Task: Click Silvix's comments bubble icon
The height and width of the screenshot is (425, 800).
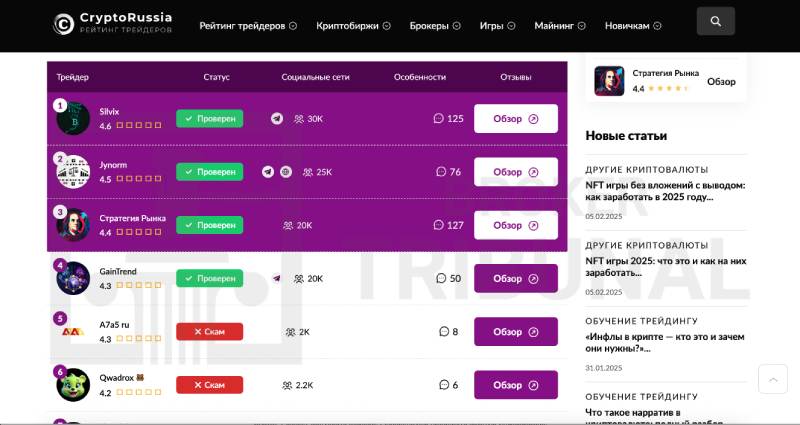Action: pyautogui.click(x=438, y=119)
